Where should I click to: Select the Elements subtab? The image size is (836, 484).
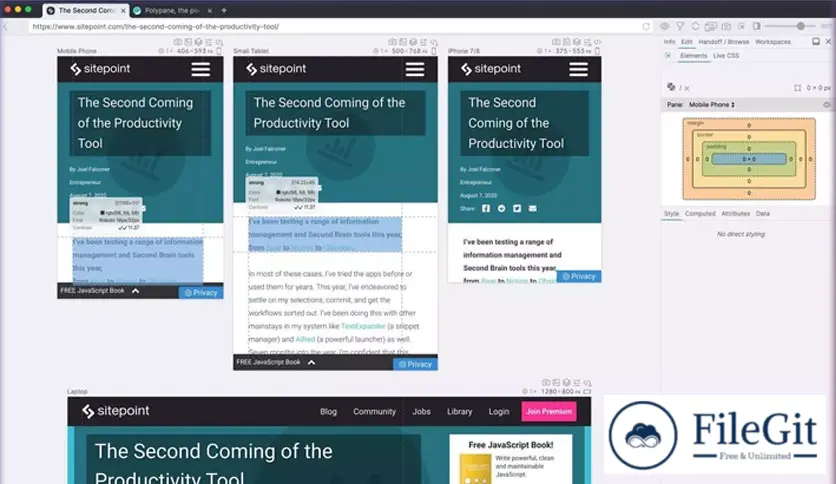click(693, 55)
